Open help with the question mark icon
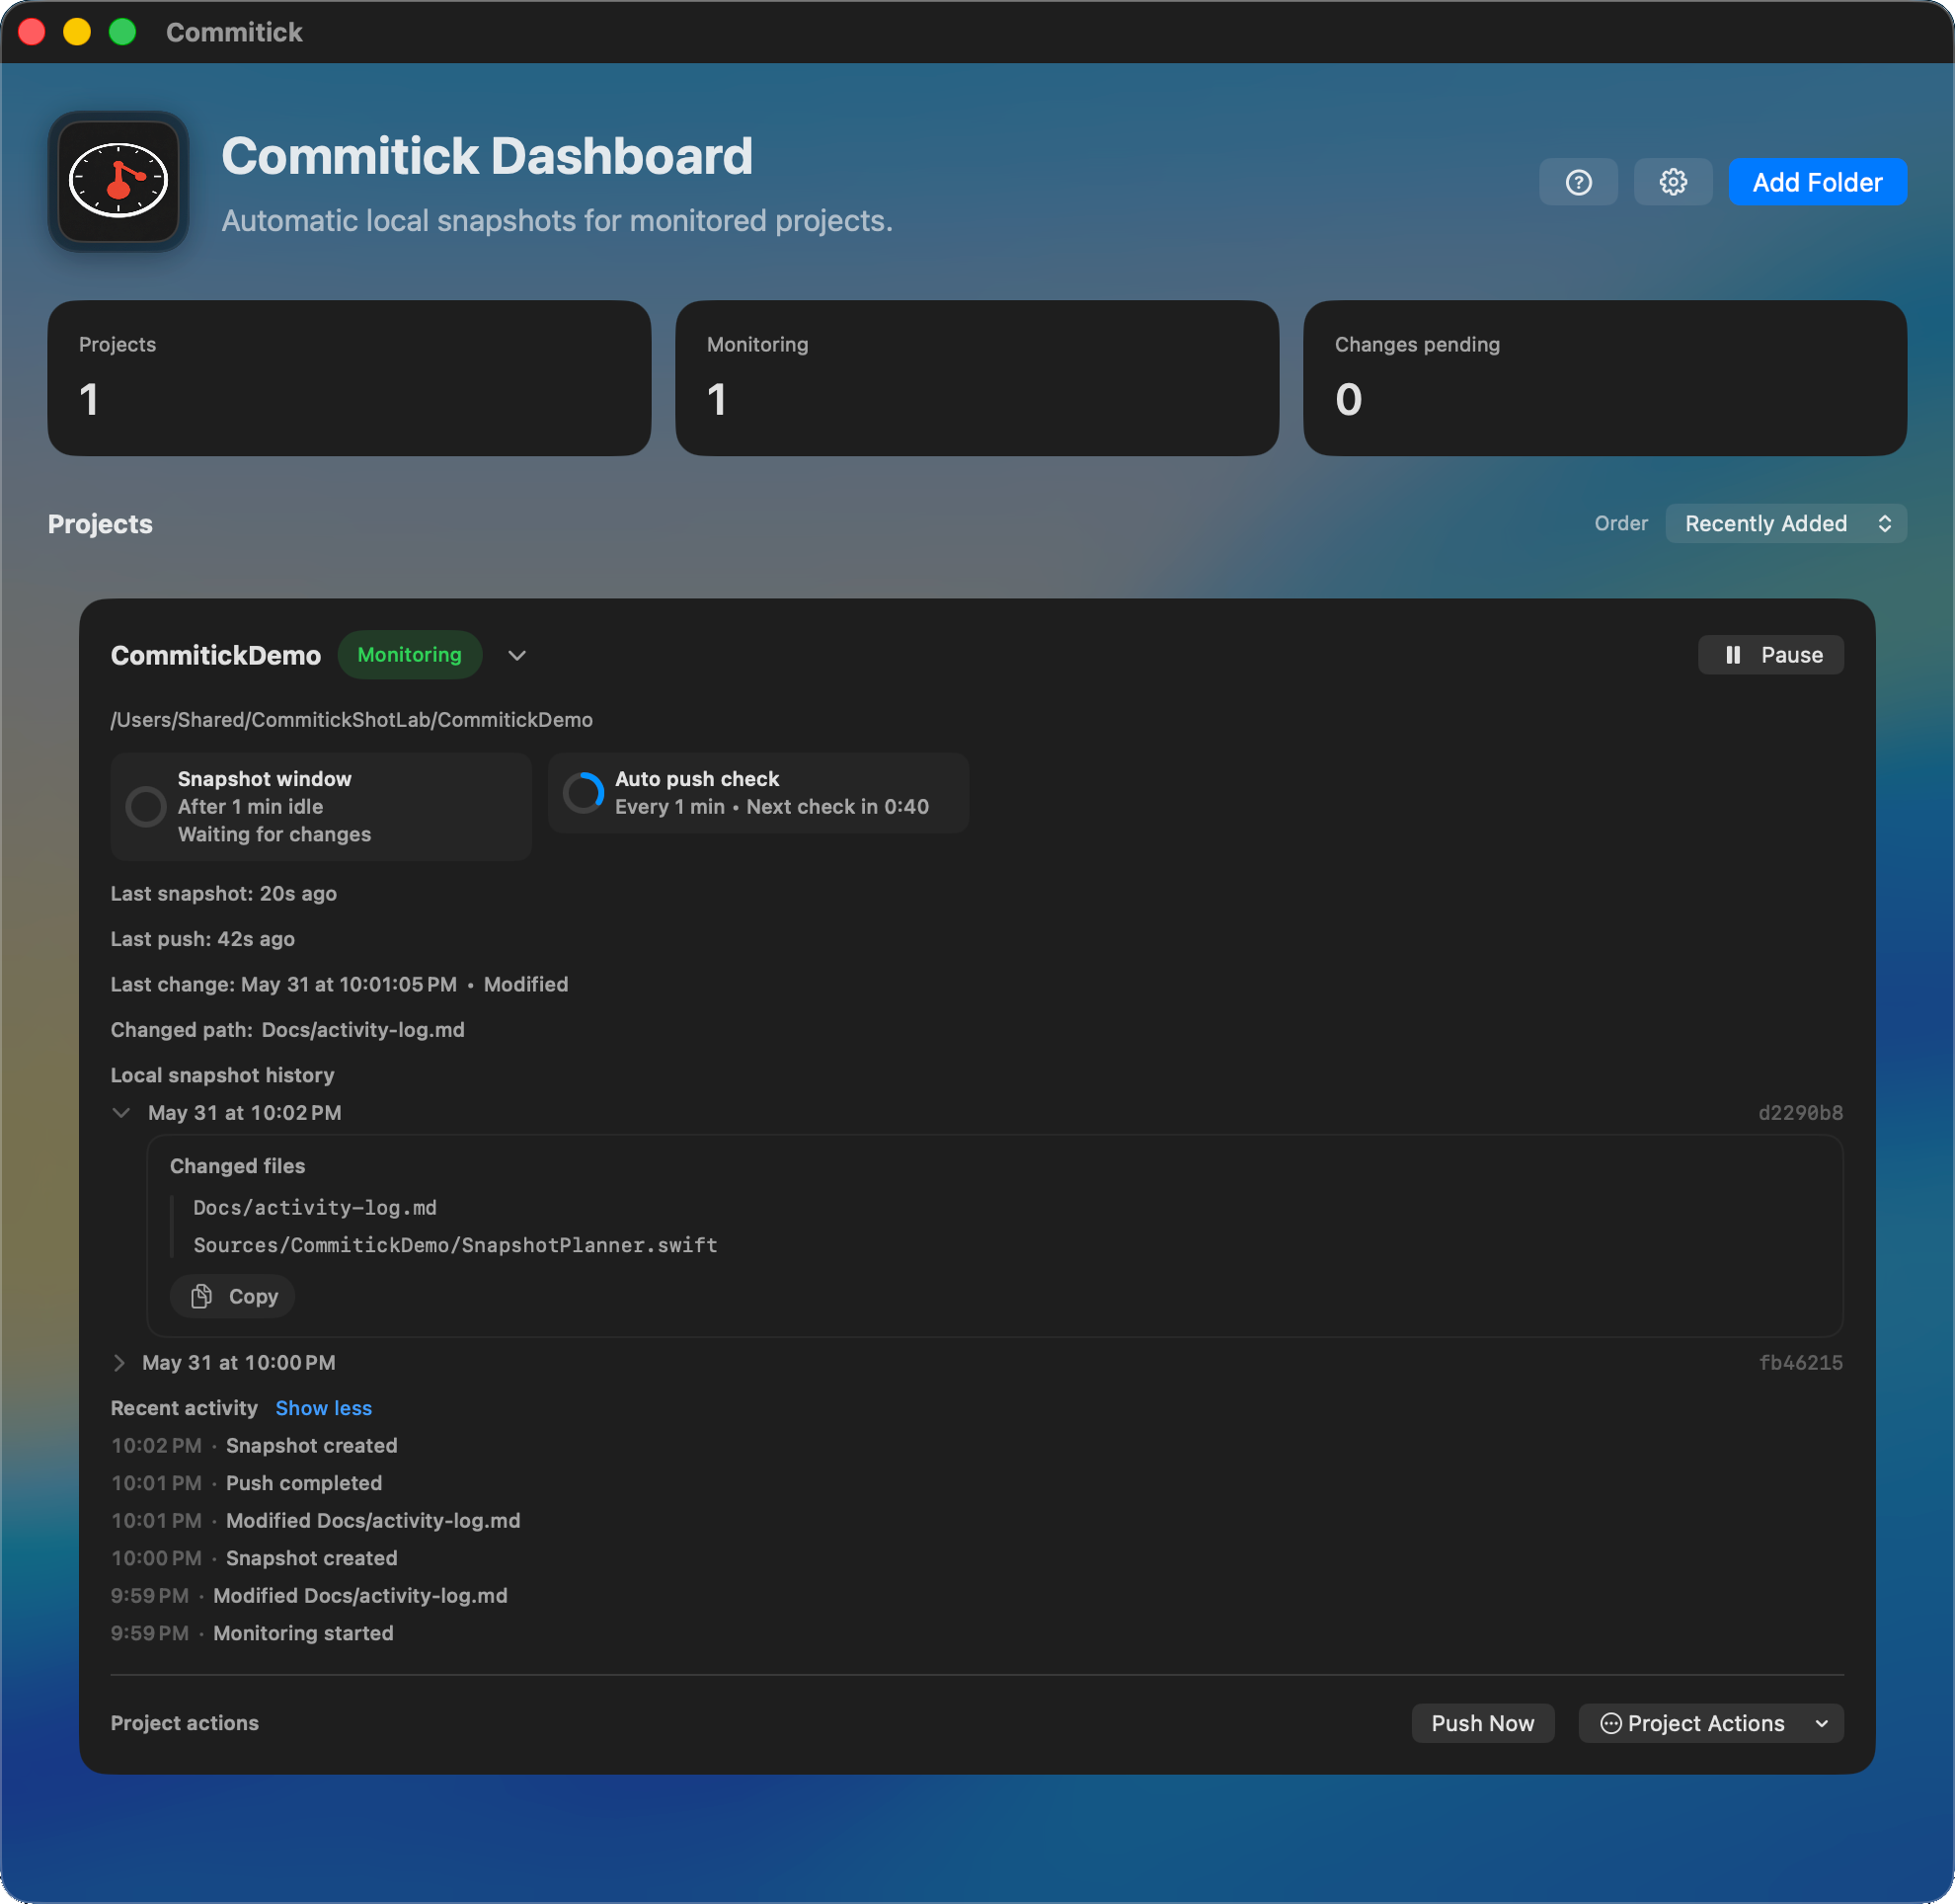The width and height of the screenshot is (1955, 1904). (x=1578, y=182)
